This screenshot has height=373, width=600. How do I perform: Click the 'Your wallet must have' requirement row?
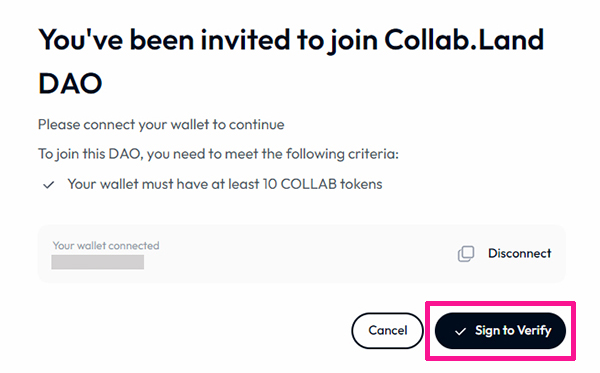pos(212,184)
